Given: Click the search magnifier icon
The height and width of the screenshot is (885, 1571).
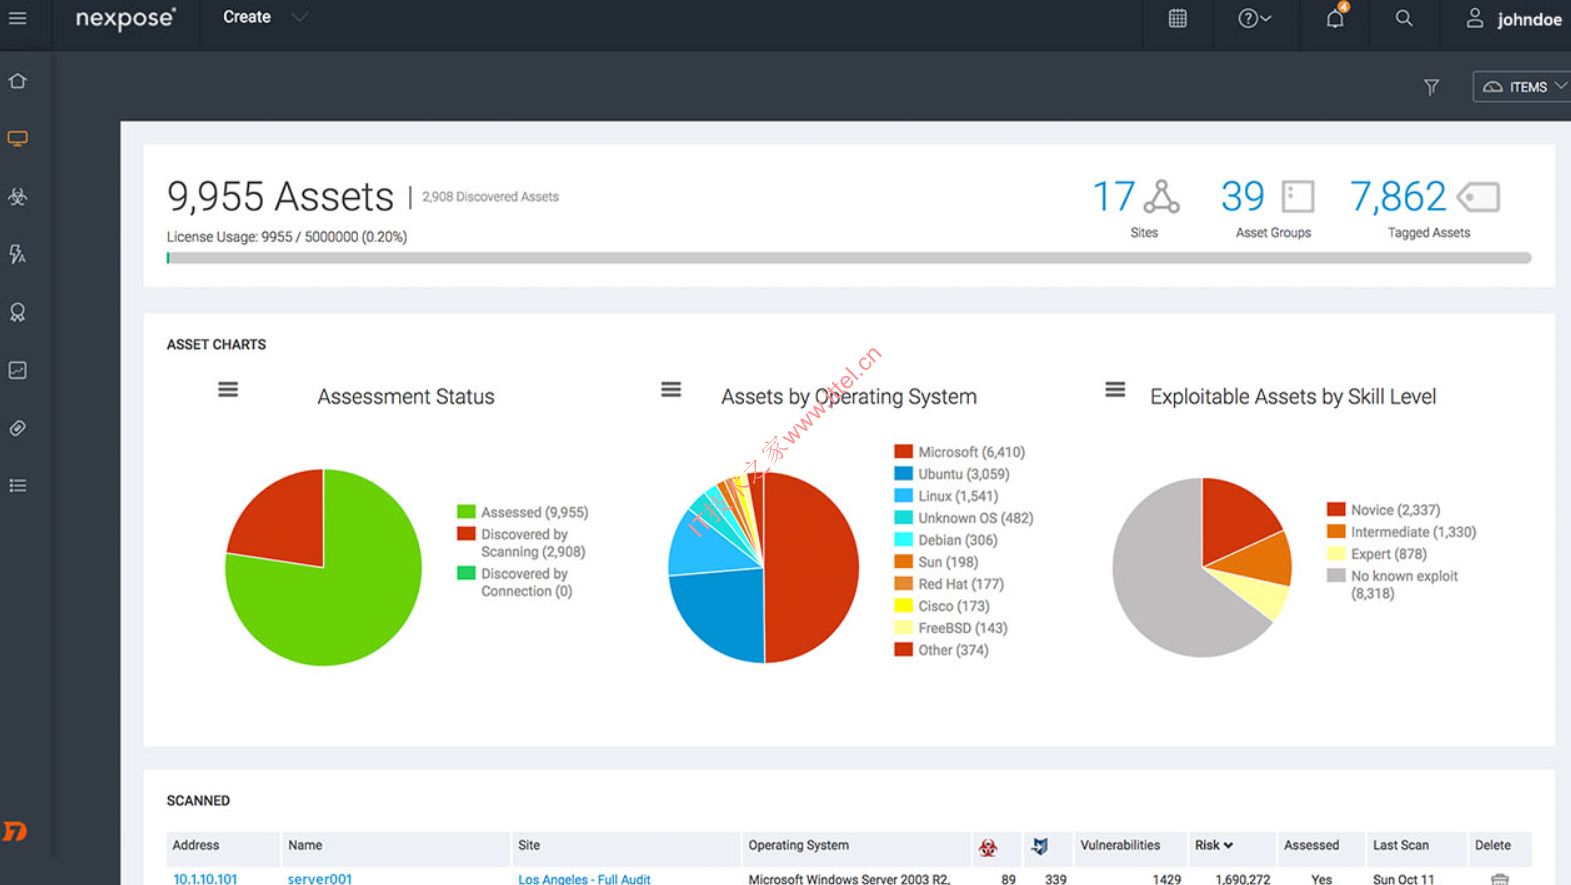Looking at the screenshot, I should tap(1404, 19).
